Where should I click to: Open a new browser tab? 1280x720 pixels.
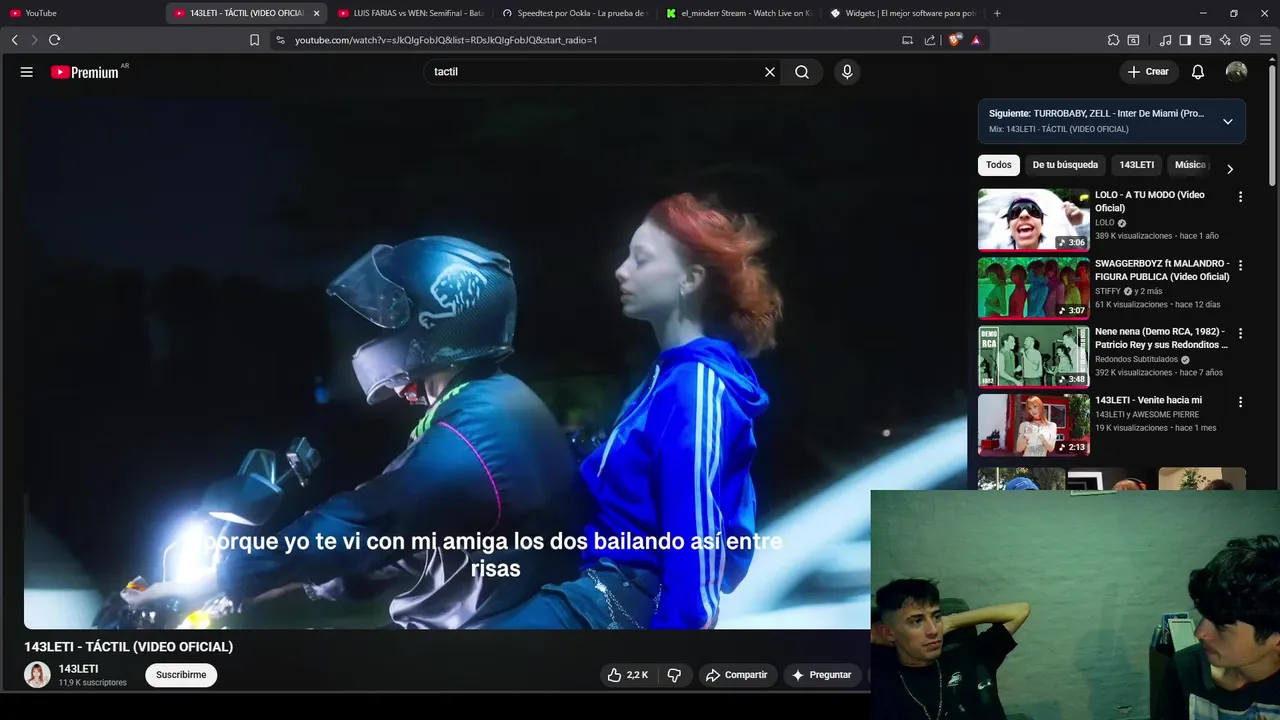click(997, 13)
